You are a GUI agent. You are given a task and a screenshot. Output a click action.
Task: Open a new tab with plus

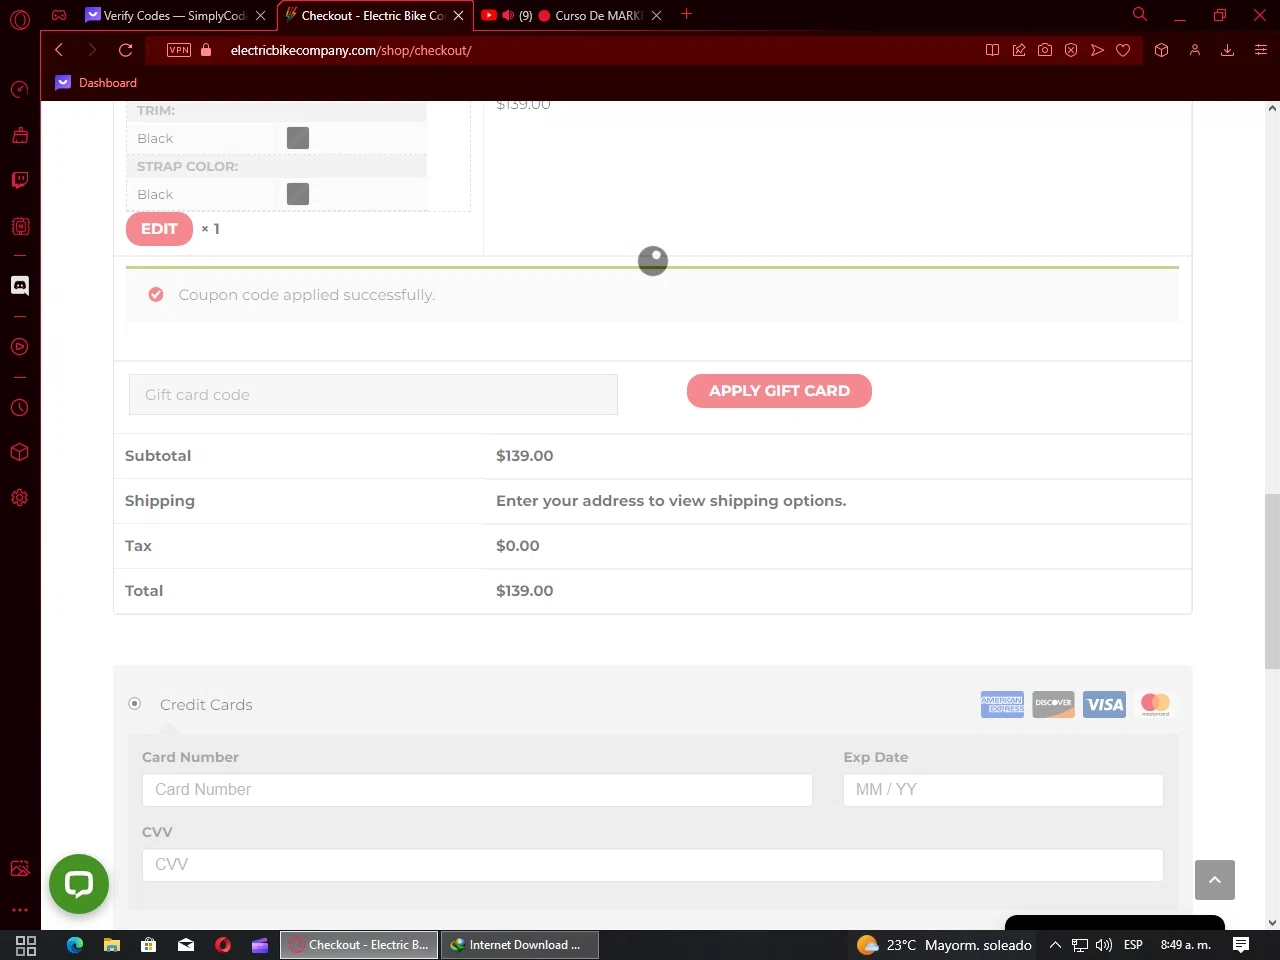pos(686,14)
